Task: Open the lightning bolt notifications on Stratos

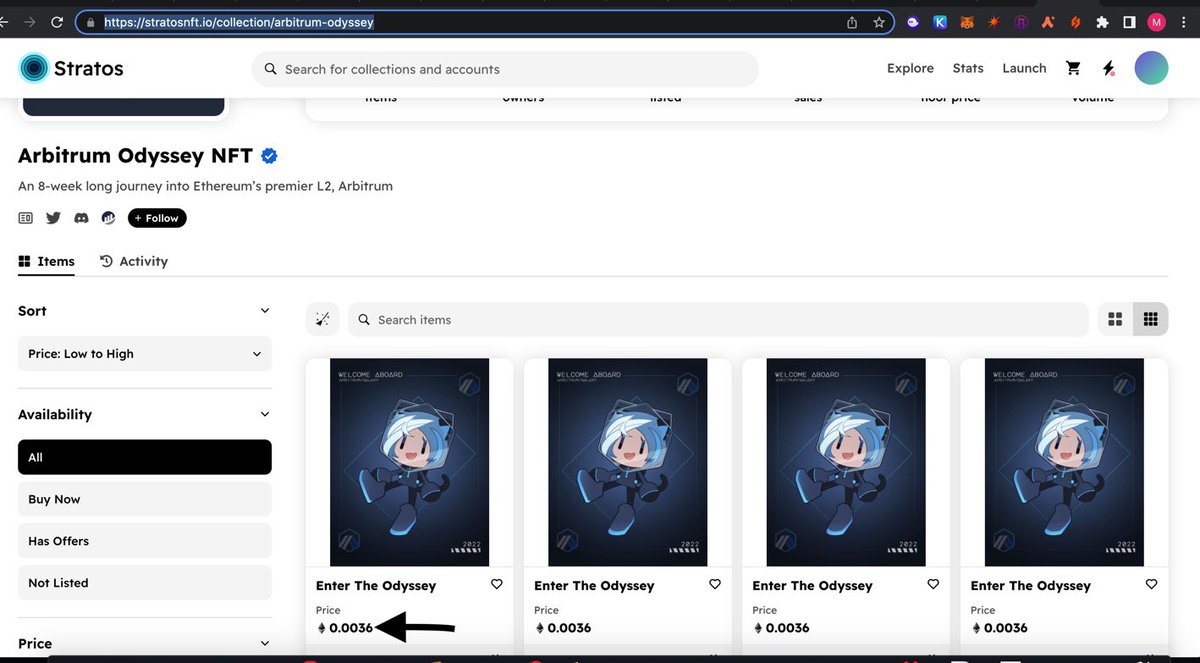Action: click(x=1109, y=68)
